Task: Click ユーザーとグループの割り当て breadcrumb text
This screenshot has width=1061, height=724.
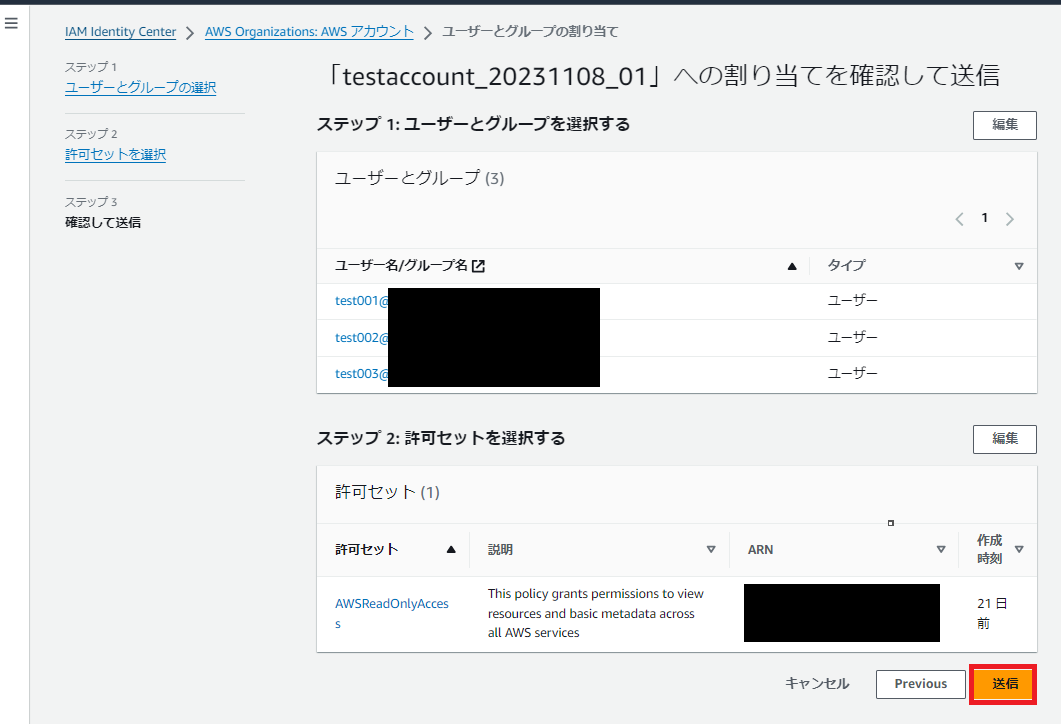Action: (530, 32)
